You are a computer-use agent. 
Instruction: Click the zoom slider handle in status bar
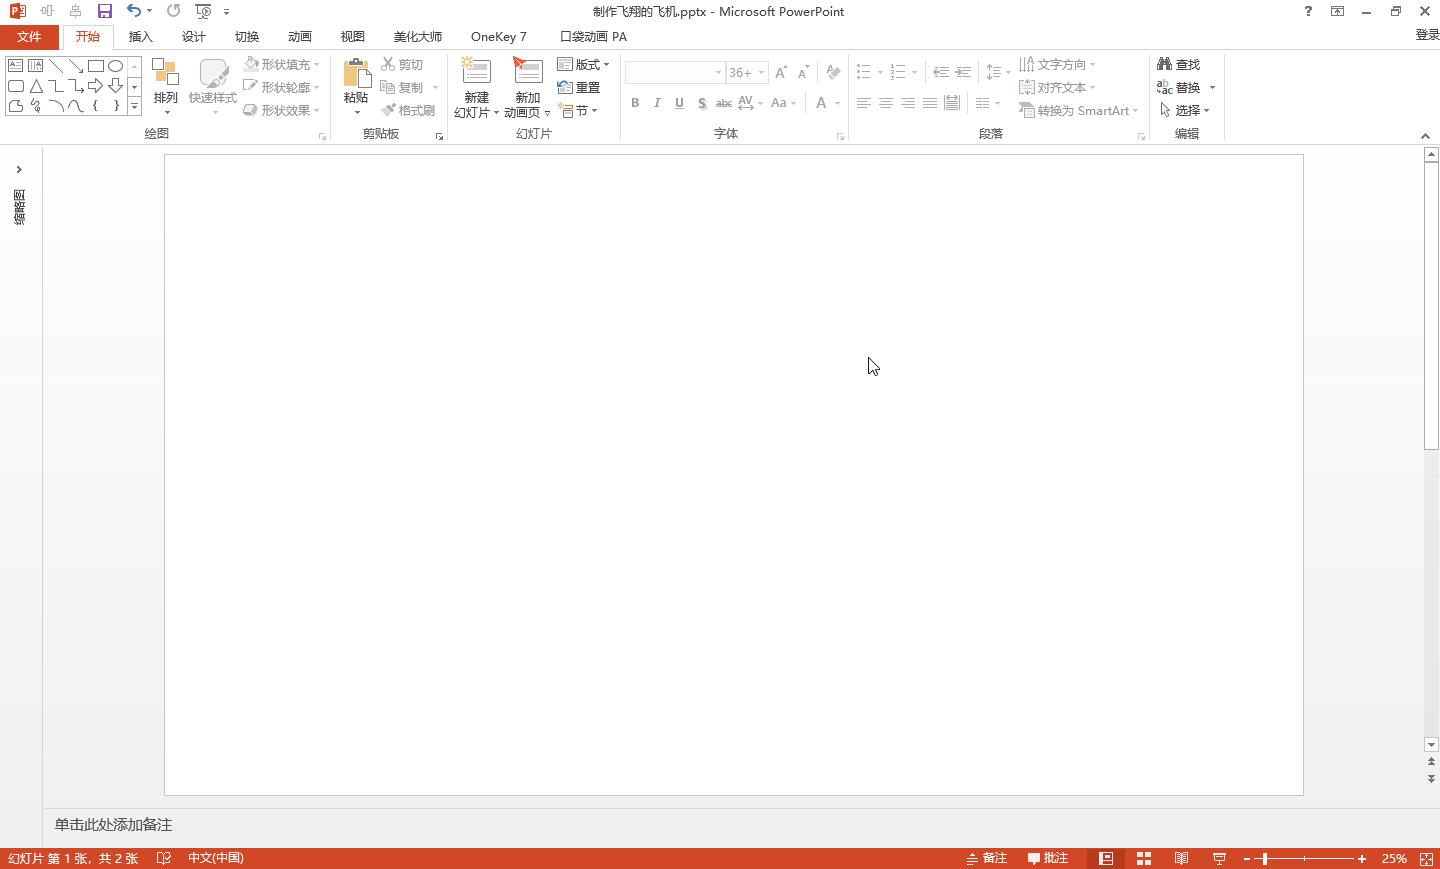1264,858
